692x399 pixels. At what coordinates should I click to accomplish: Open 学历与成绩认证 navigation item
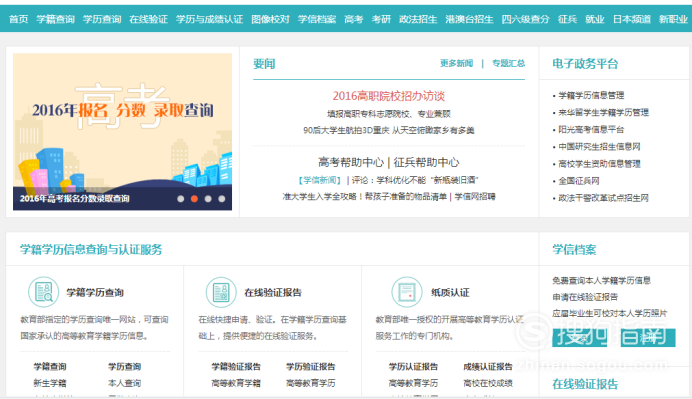(x=209, y=19)
